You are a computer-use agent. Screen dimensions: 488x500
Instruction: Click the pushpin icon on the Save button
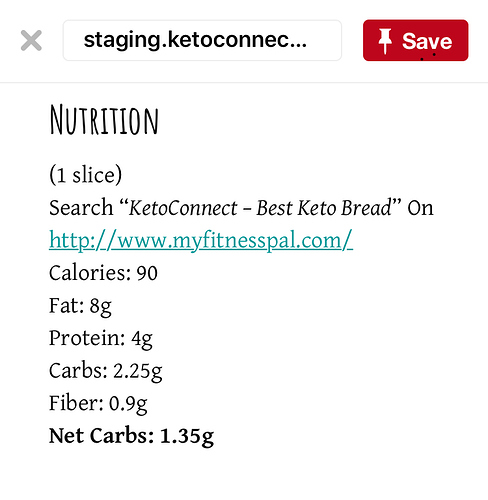click(x=385, y=41)
